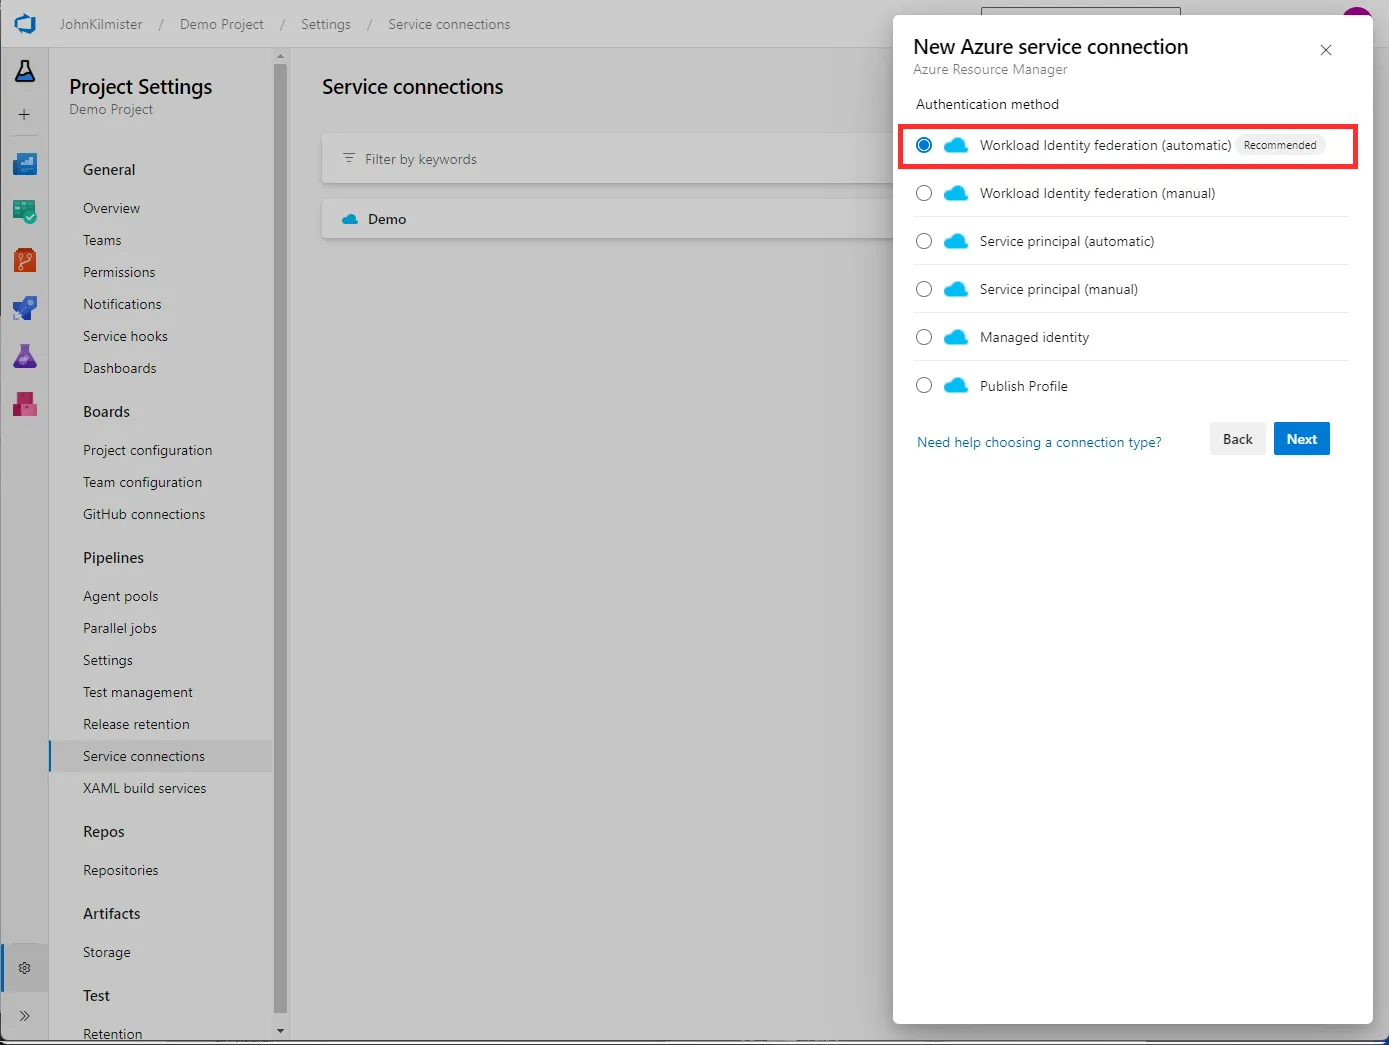Open the Demo service connection row
This screenshot has width=1389, height=1045.
(x=607, y=219)
